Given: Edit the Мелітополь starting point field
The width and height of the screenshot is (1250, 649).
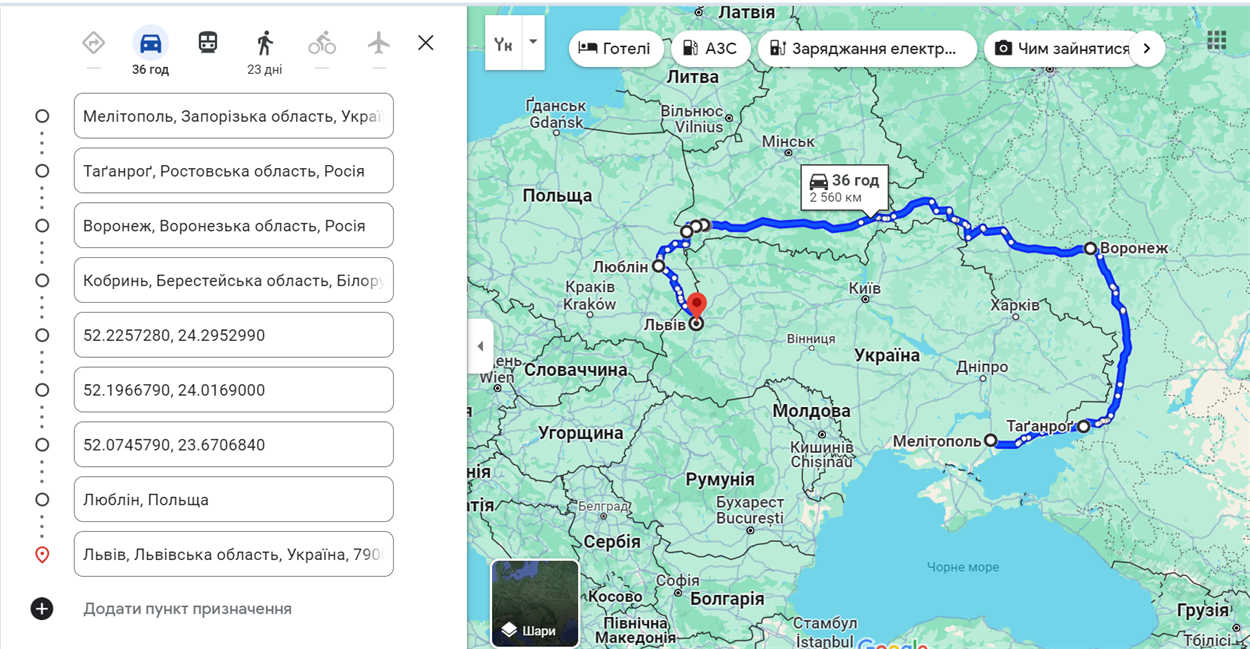Looking at the screenshot, I should point(233,116).
